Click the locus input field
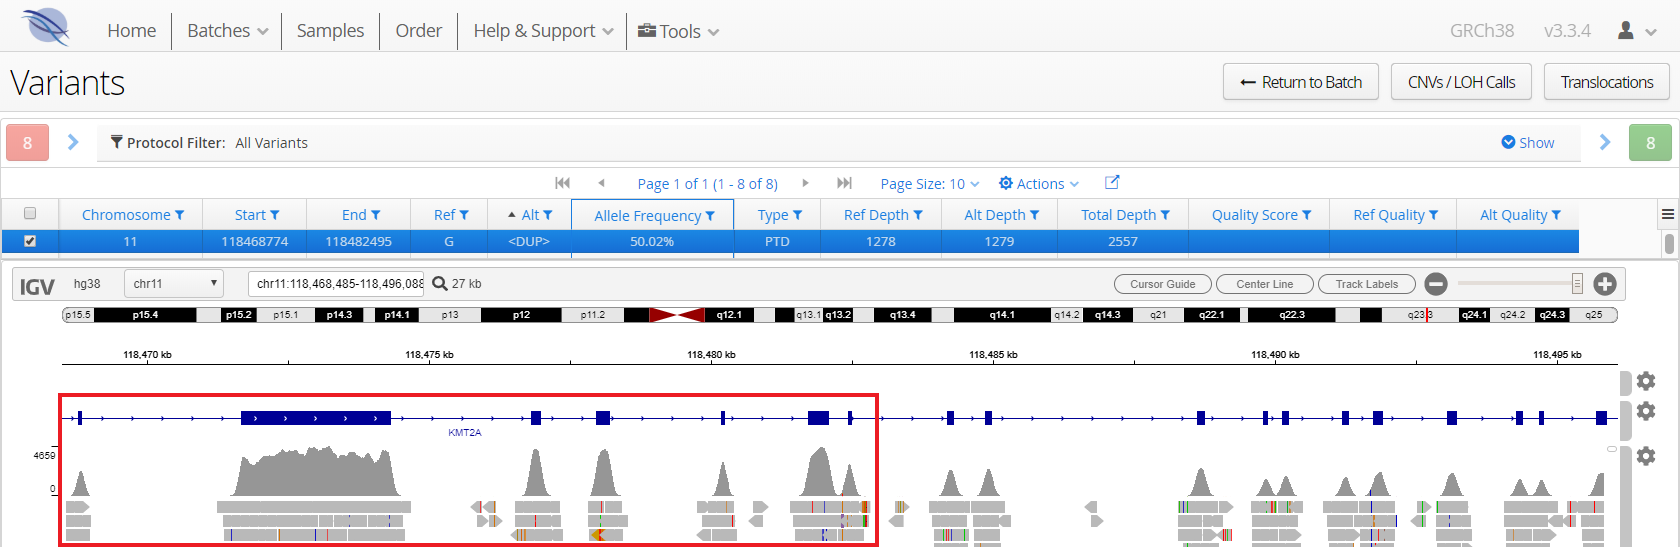The height and width of the screenshot is (547, 1680). coord(338,284)
